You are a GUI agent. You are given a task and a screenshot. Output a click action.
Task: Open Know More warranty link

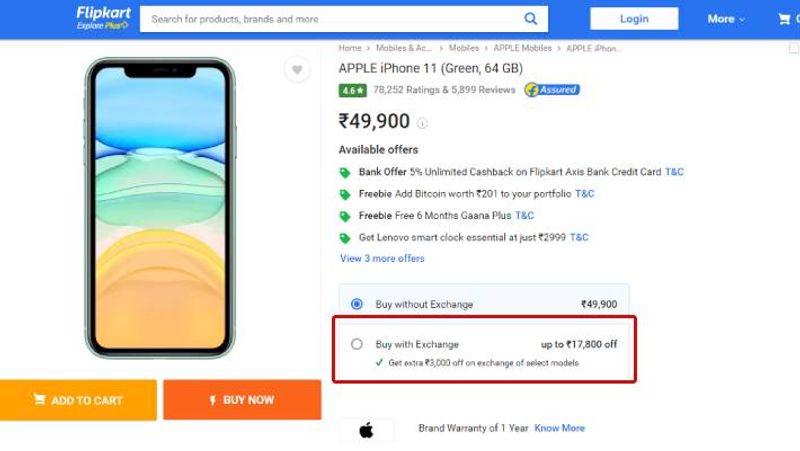tap(559, 428)
